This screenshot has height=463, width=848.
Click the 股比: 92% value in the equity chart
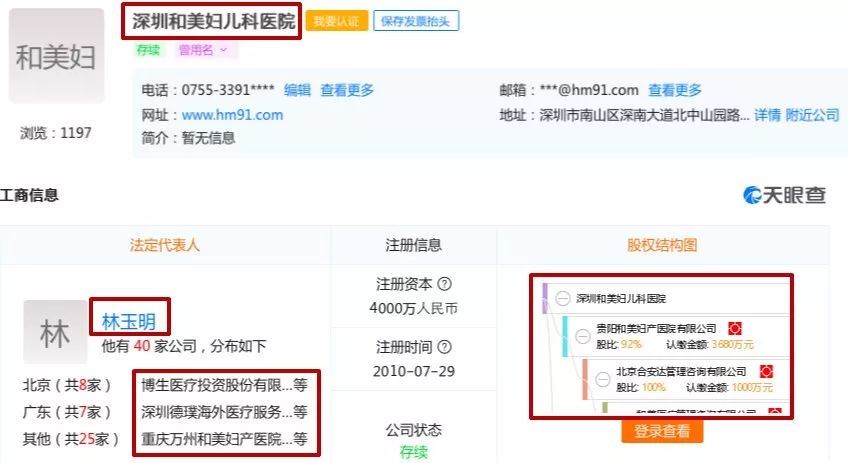pyautogui.click(x=619, y=345)
